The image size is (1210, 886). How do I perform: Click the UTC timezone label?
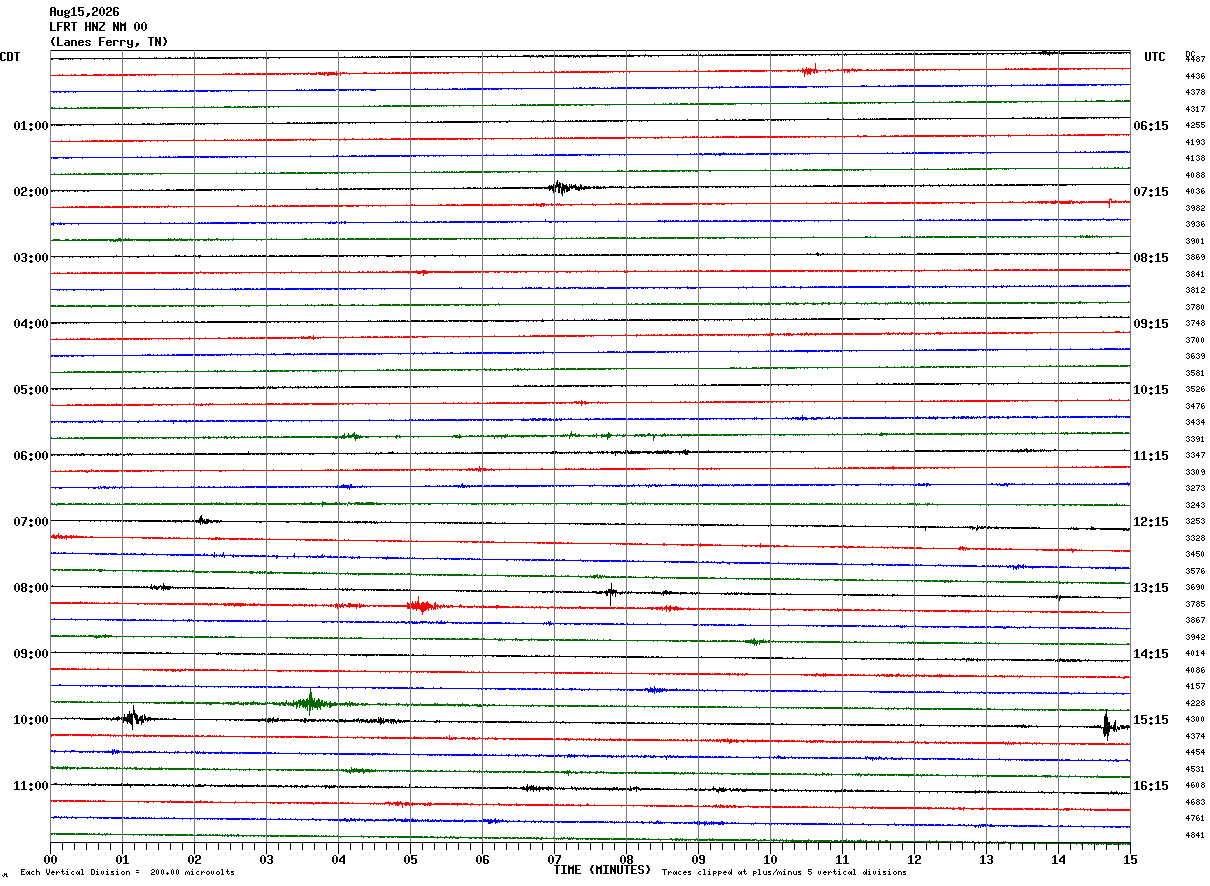click(x=1155, y=57)
